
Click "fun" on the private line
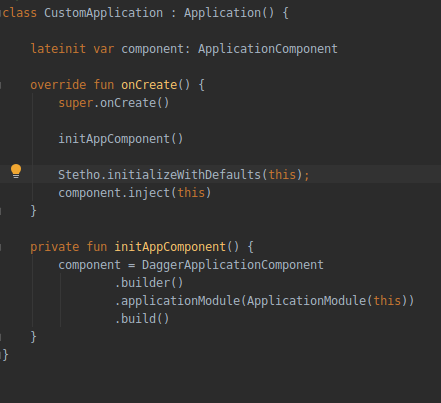[97, 247]
